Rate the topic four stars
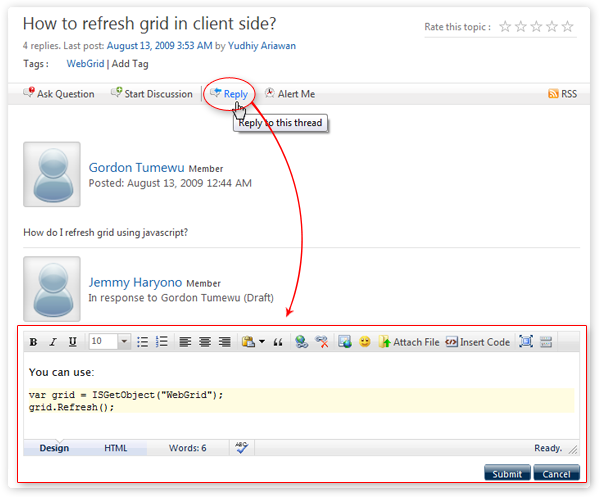Viewport: 600px width, 497px height. (x=552, y=26)
